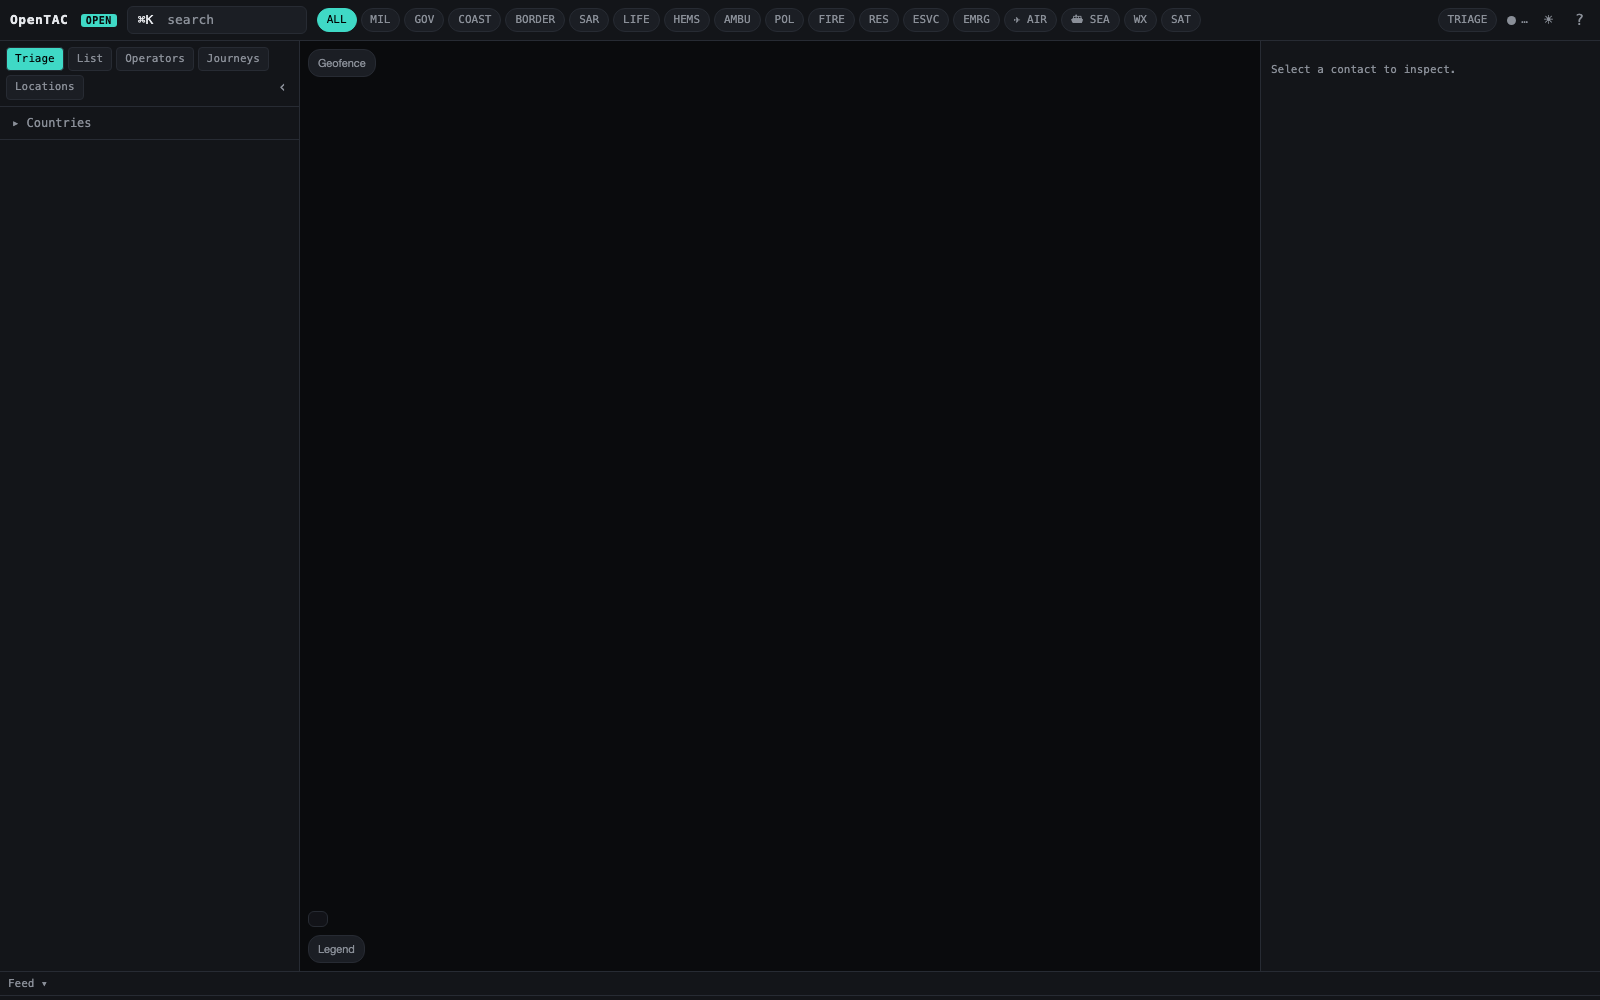
Task: Collapse the sidebar with the left chevron
Action: 282,87
